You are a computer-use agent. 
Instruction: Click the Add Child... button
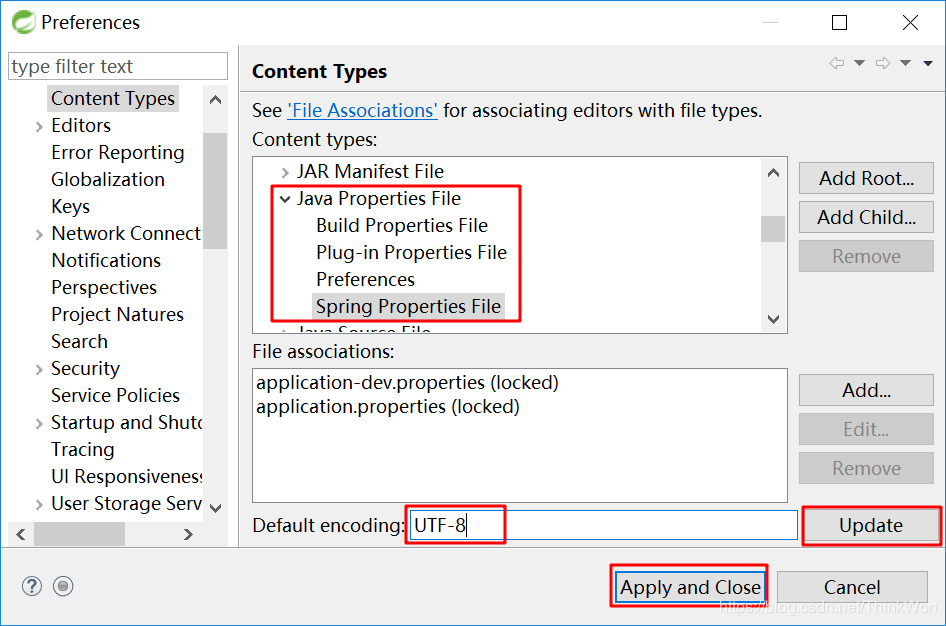coord(866,217)
